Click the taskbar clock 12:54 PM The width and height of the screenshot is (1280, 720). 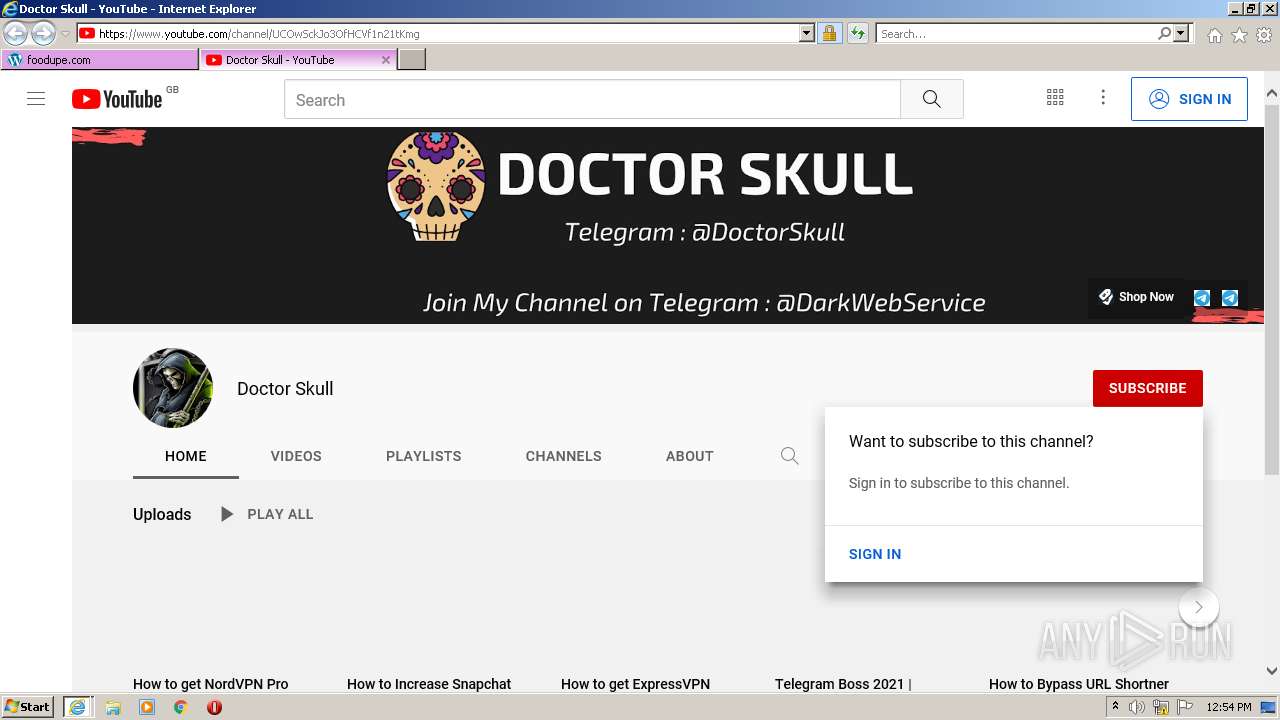click(1229, 707)
